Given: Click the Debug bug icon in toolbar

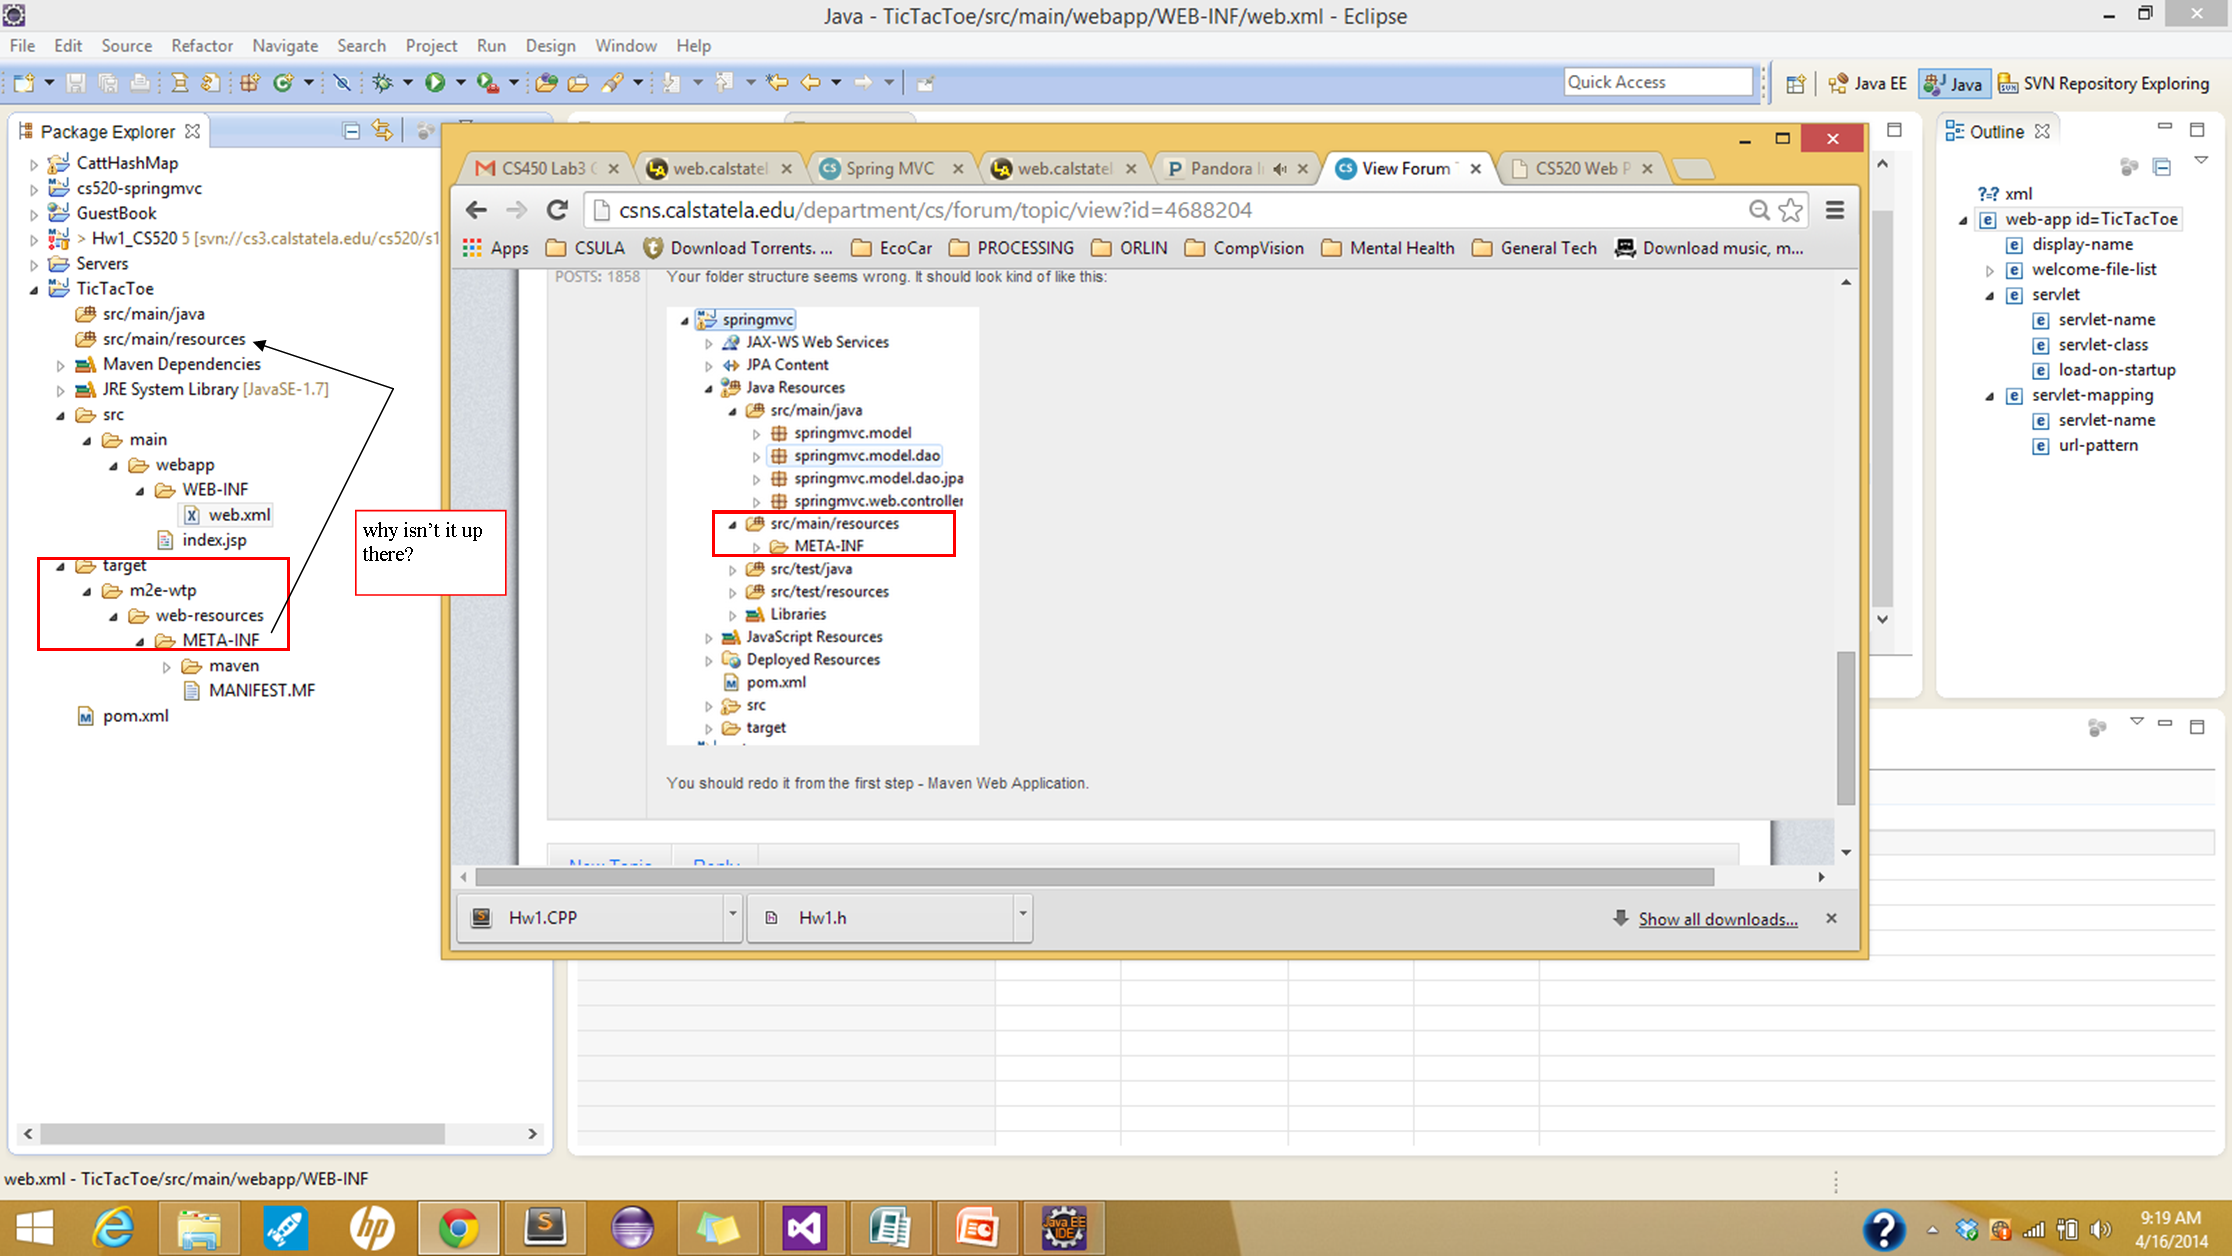Looking at the screenshot, I should click(382, 83).
